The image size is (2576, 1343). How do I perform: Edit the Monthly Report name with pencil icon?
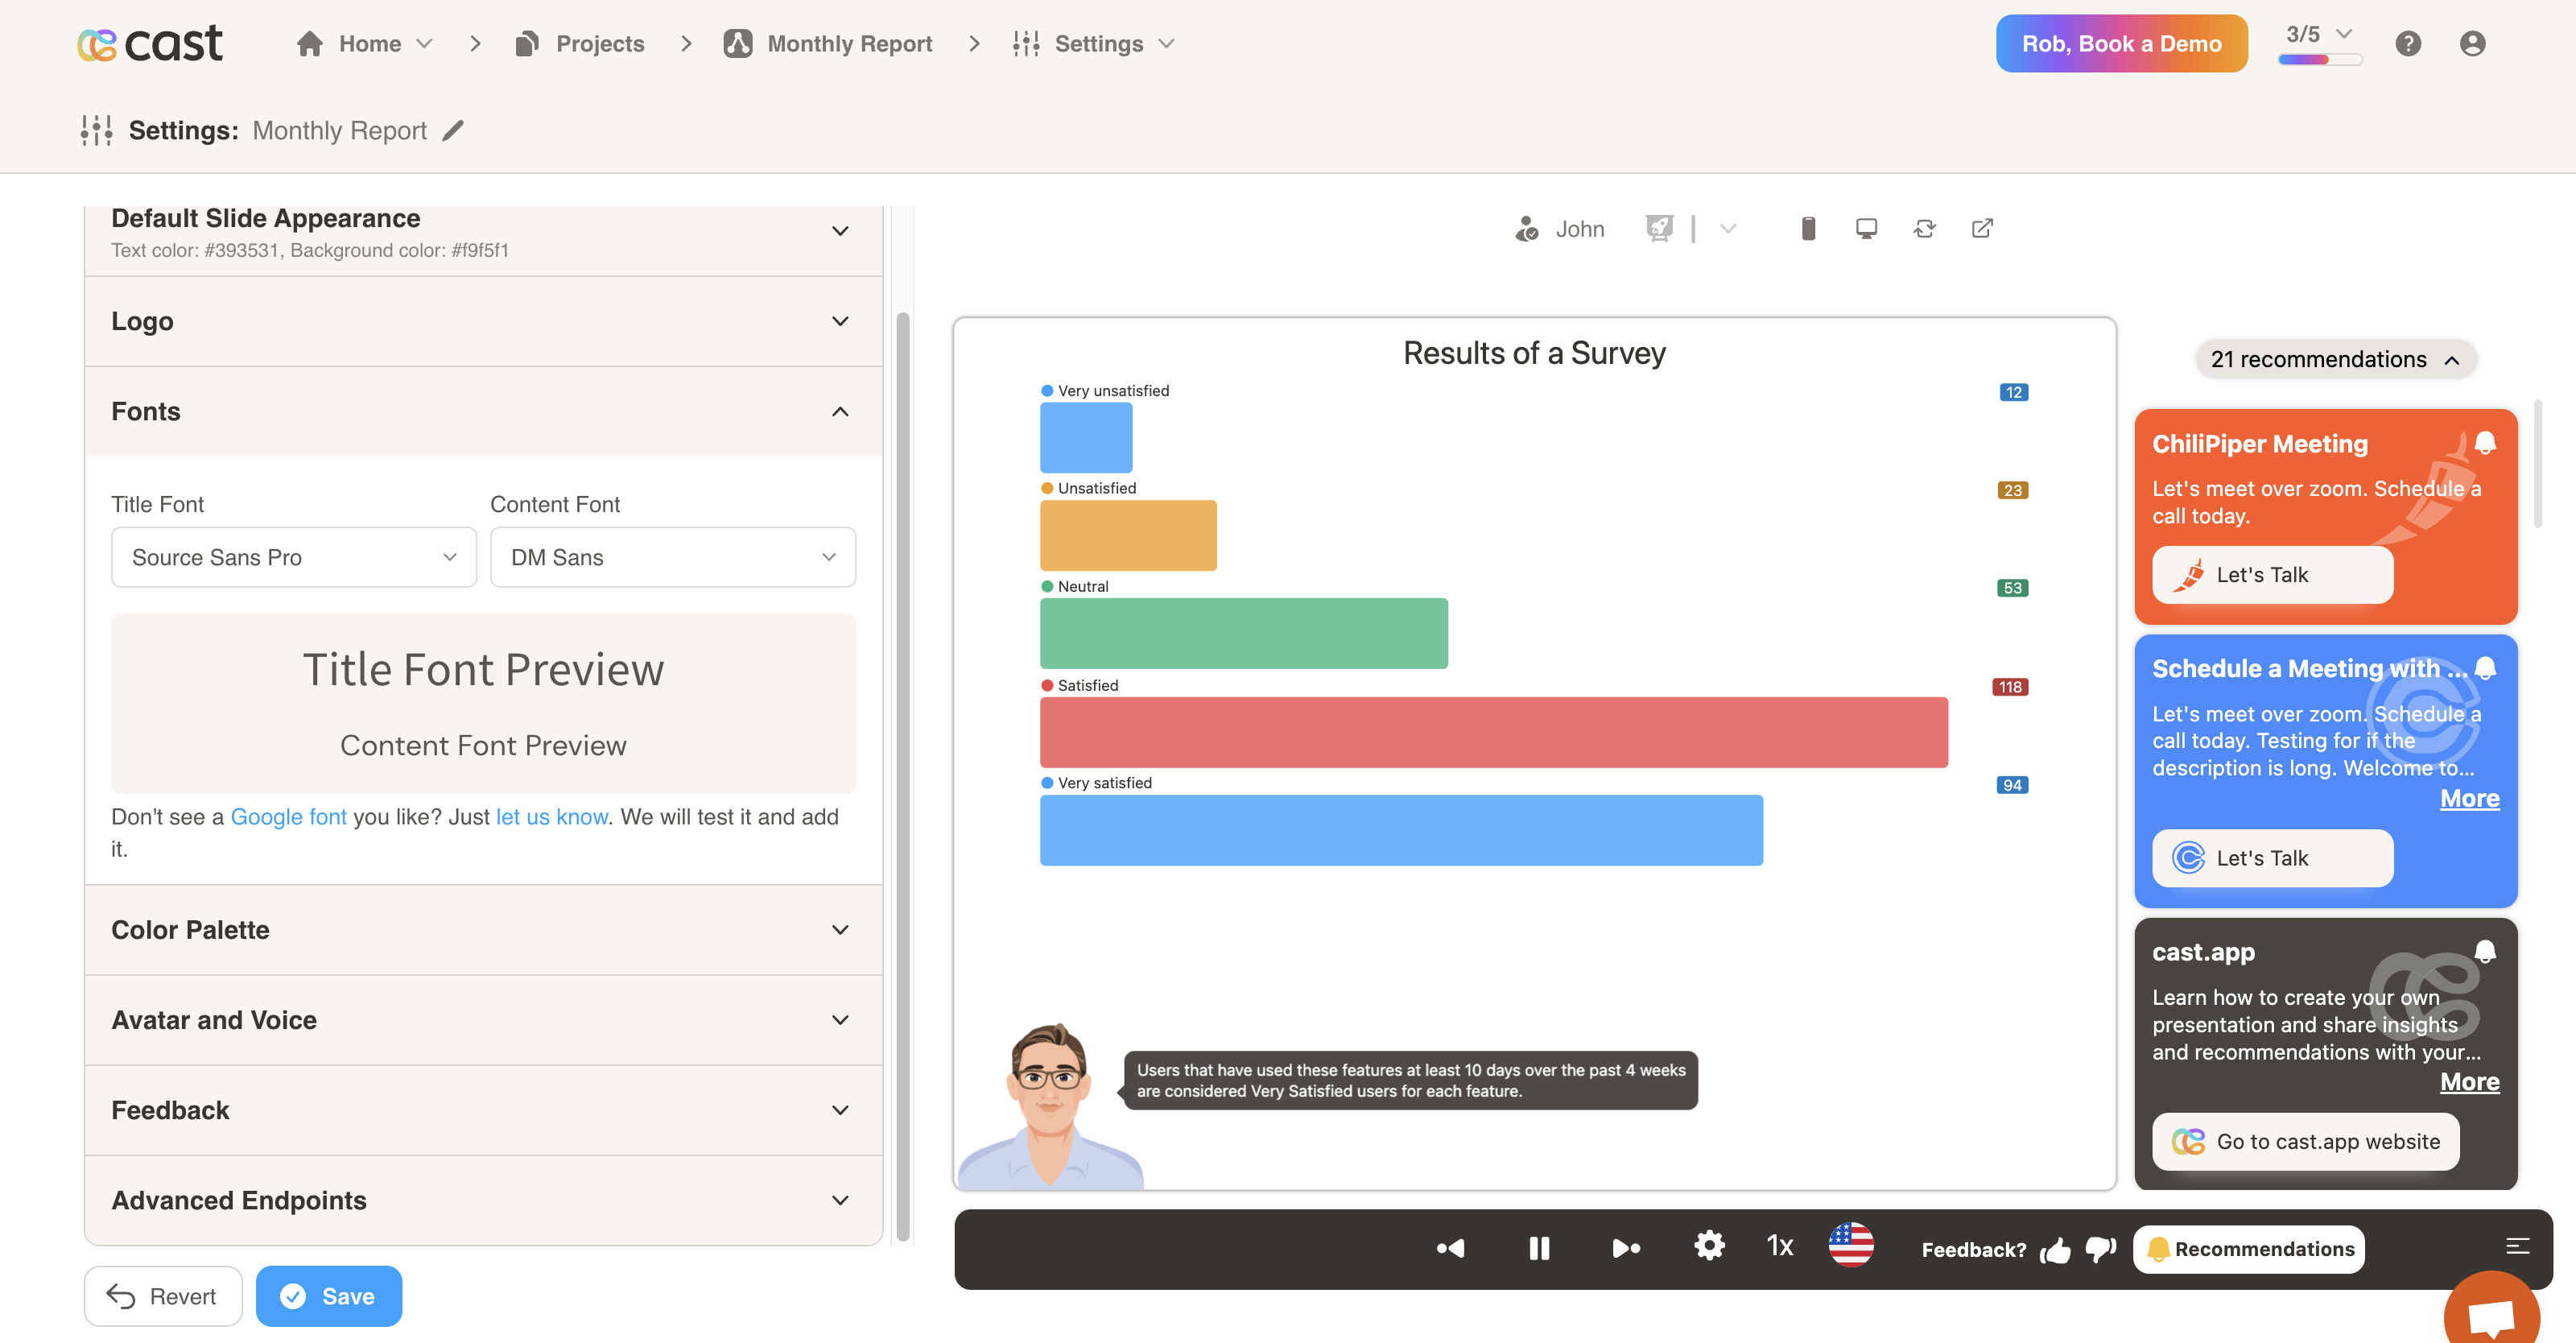454,130
